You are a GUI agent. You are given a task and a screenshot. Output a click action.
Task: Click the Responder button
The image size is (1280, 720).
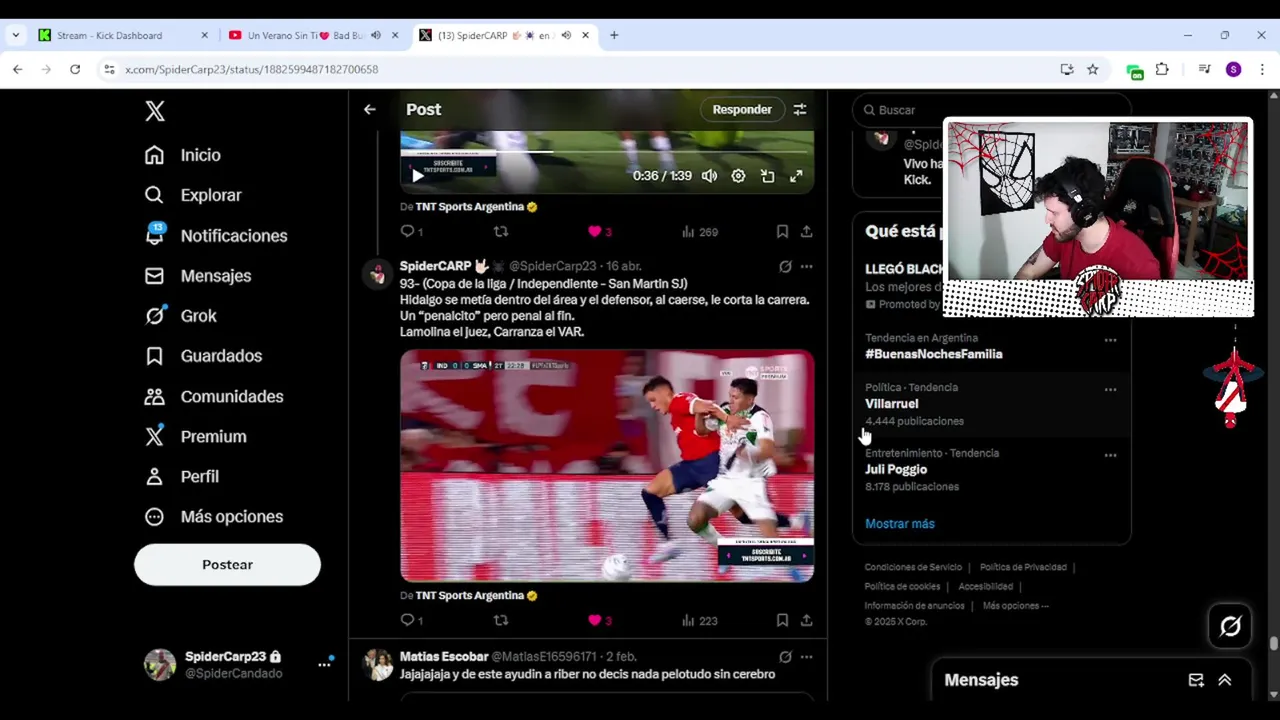[742, 109]
